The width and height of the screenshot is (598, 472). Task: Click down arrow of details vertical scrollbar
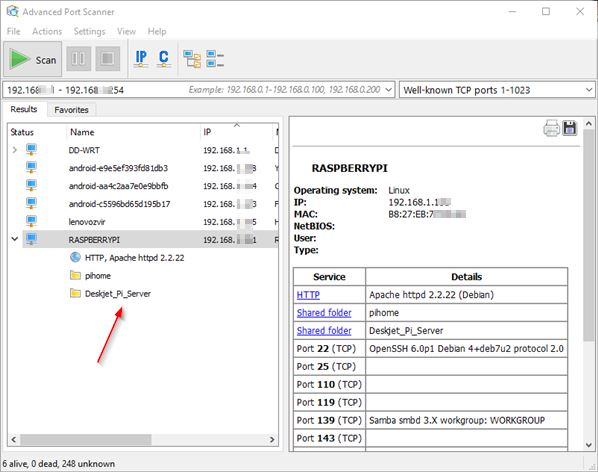pos(588,445)
